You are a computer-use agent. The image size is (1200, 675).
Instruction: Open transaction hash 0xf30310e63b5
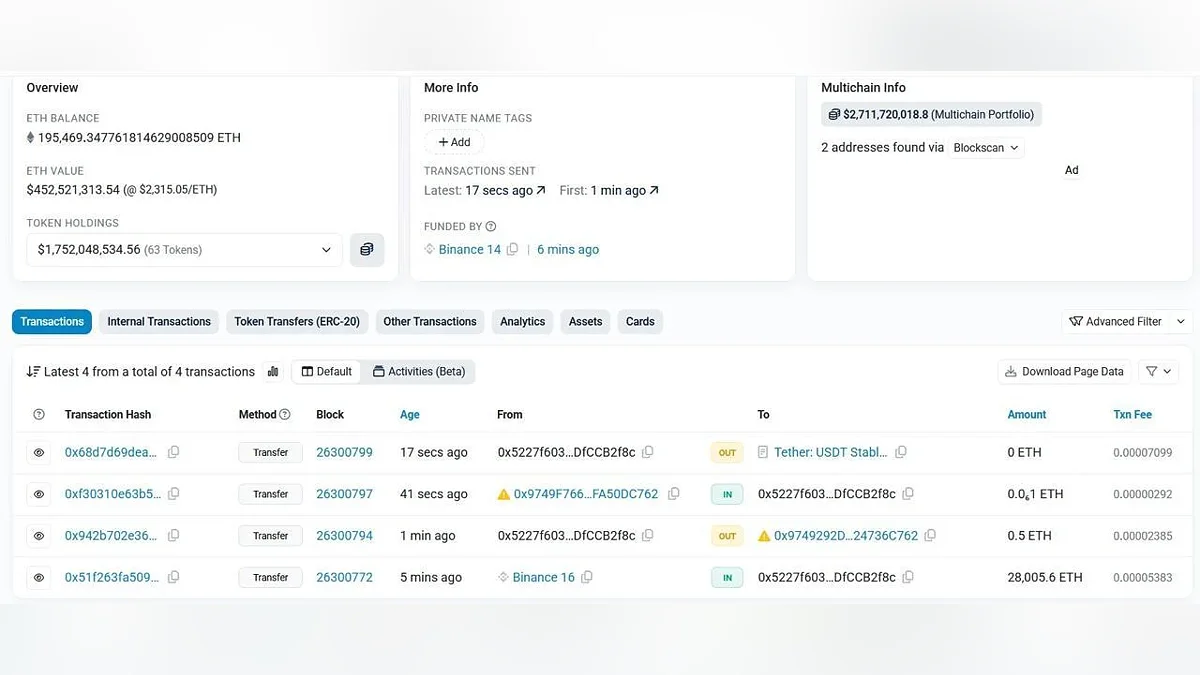click(x=112, y=494)
